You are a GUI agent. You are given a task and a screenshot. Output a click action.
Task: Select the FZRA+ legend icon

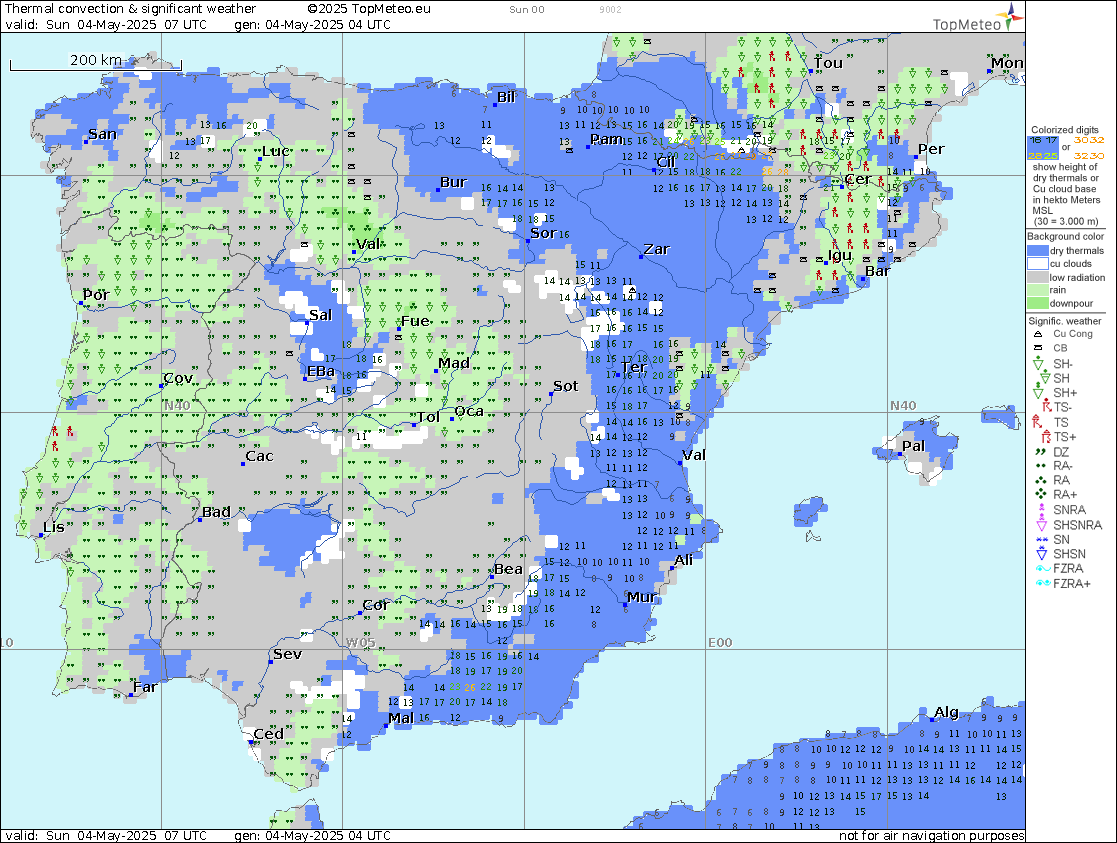1042,583
